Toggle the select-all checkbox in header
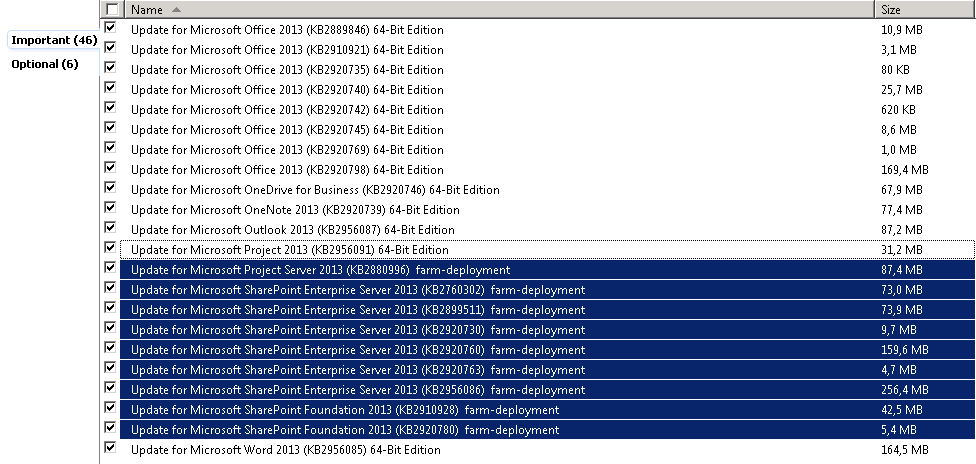976x464 pixels. click(111, 9)
